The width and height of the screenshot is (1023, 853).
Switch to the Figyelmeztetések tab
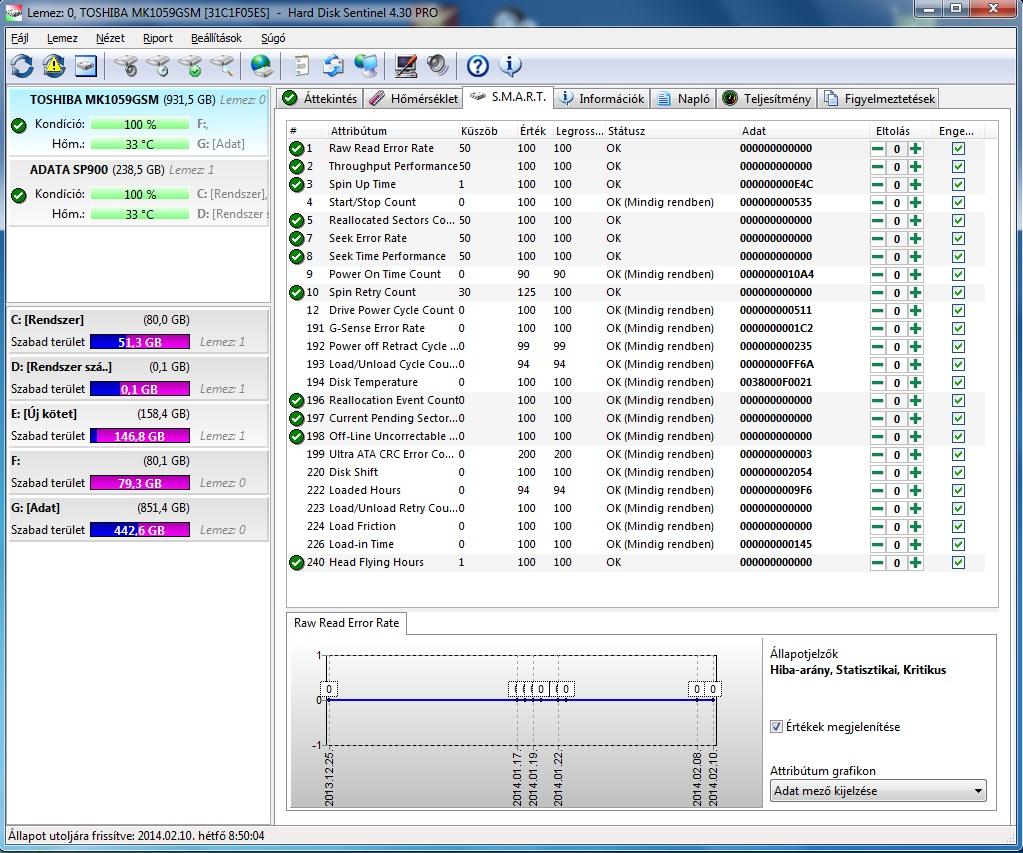click(879, 99)
